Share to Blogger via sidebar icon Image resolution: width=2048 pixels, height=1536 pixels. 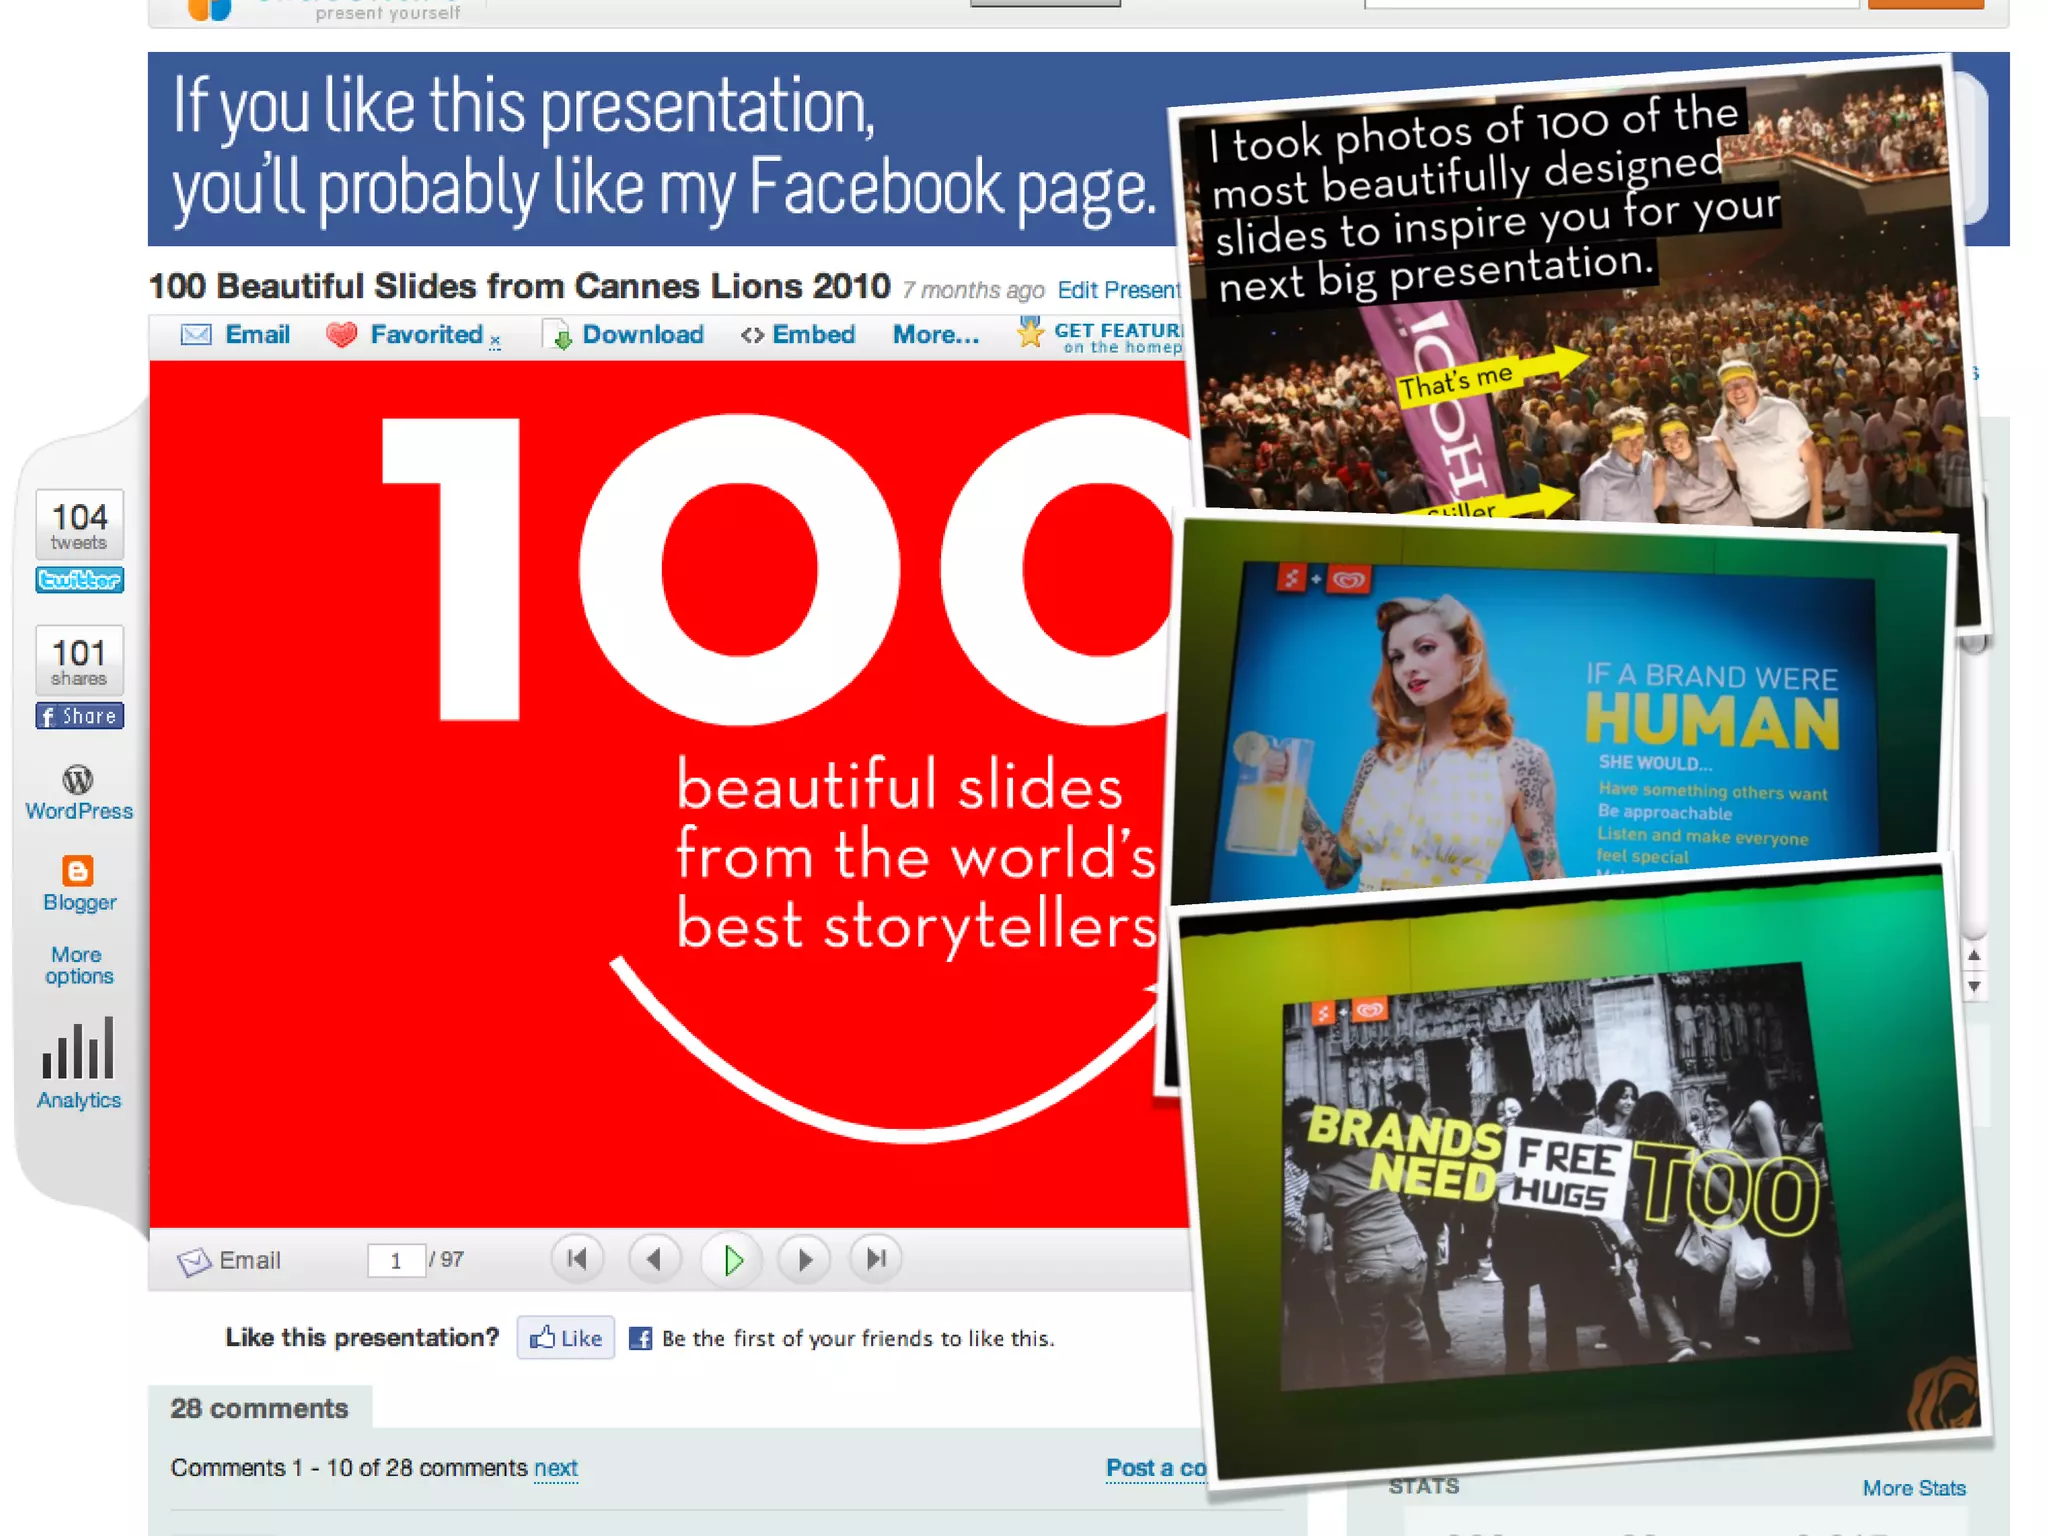pyautogui.click(x=78, y=871)
